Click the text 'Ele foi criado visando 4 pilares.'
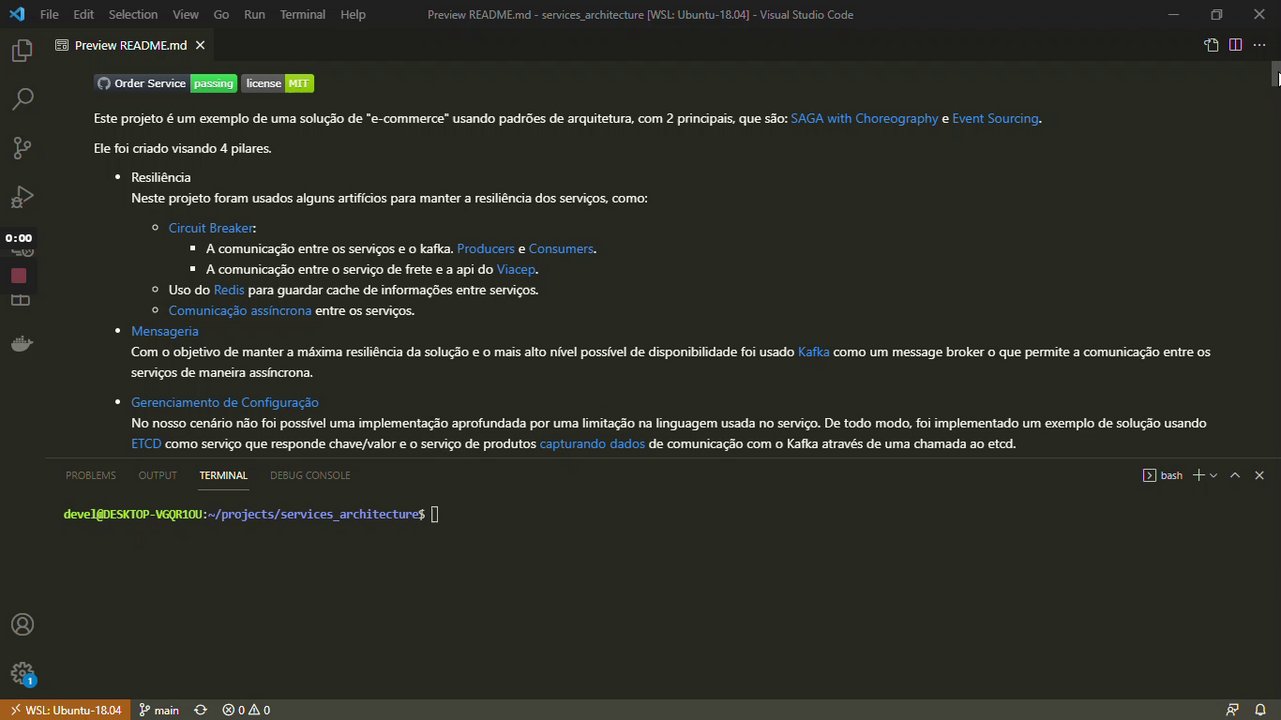 coord(183,148)
